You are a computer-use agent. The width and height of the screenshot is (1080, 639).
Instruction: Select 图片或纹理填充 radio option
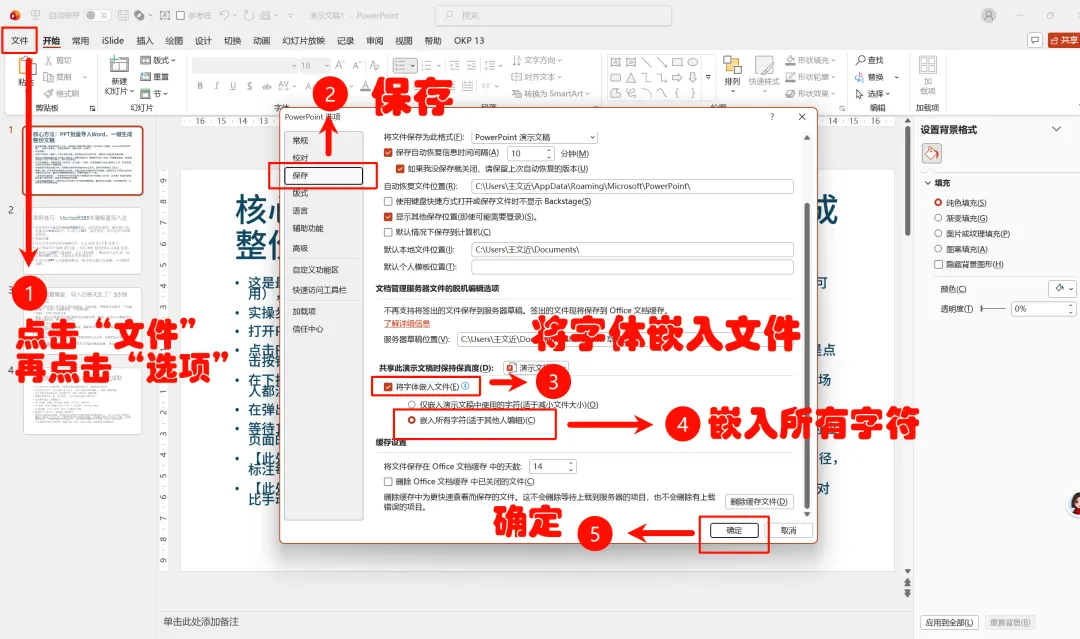coord(937,233)
